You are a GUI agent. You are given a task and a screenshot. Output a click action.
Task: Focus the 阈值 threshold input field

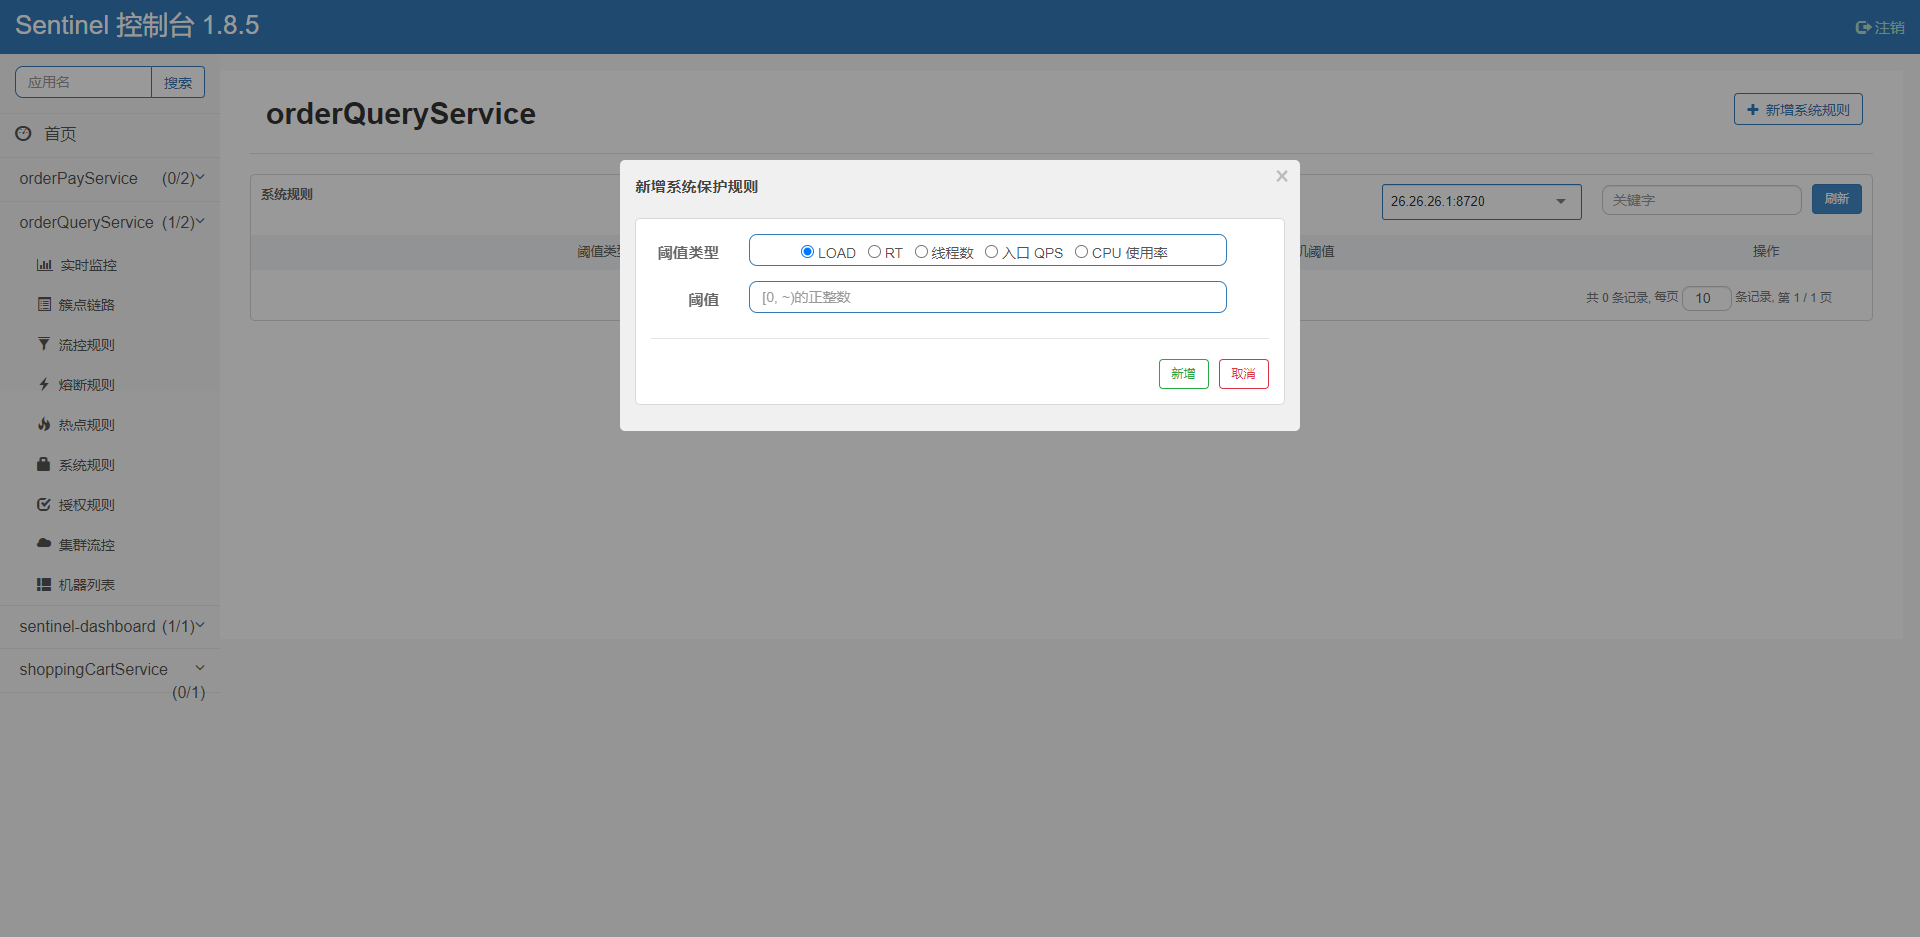[x=988, y=297]
